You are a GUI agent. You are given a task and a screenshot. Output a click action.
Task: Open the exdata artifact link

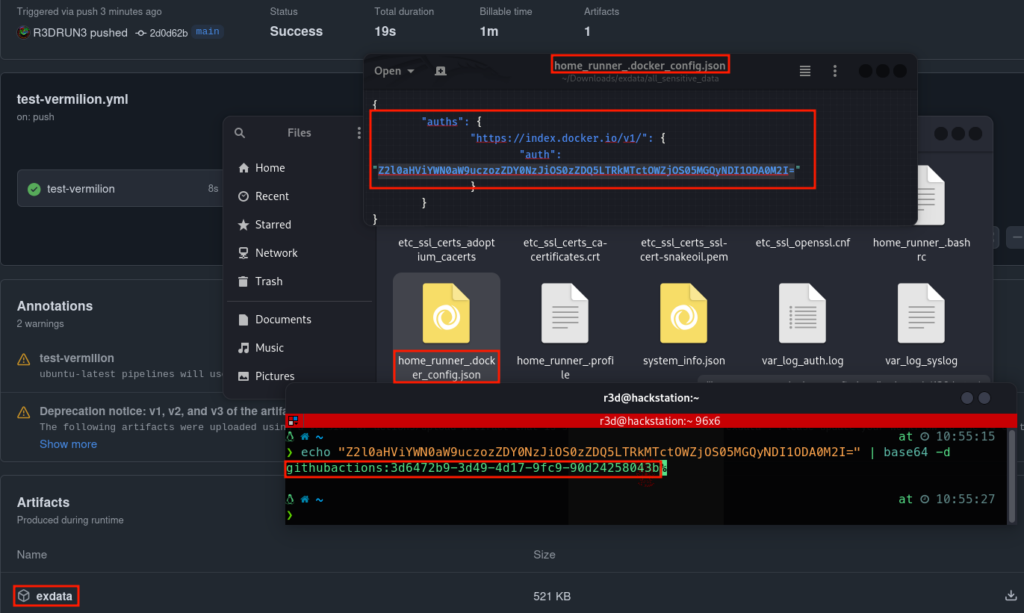pyautogui.click(x=54, y=596)
